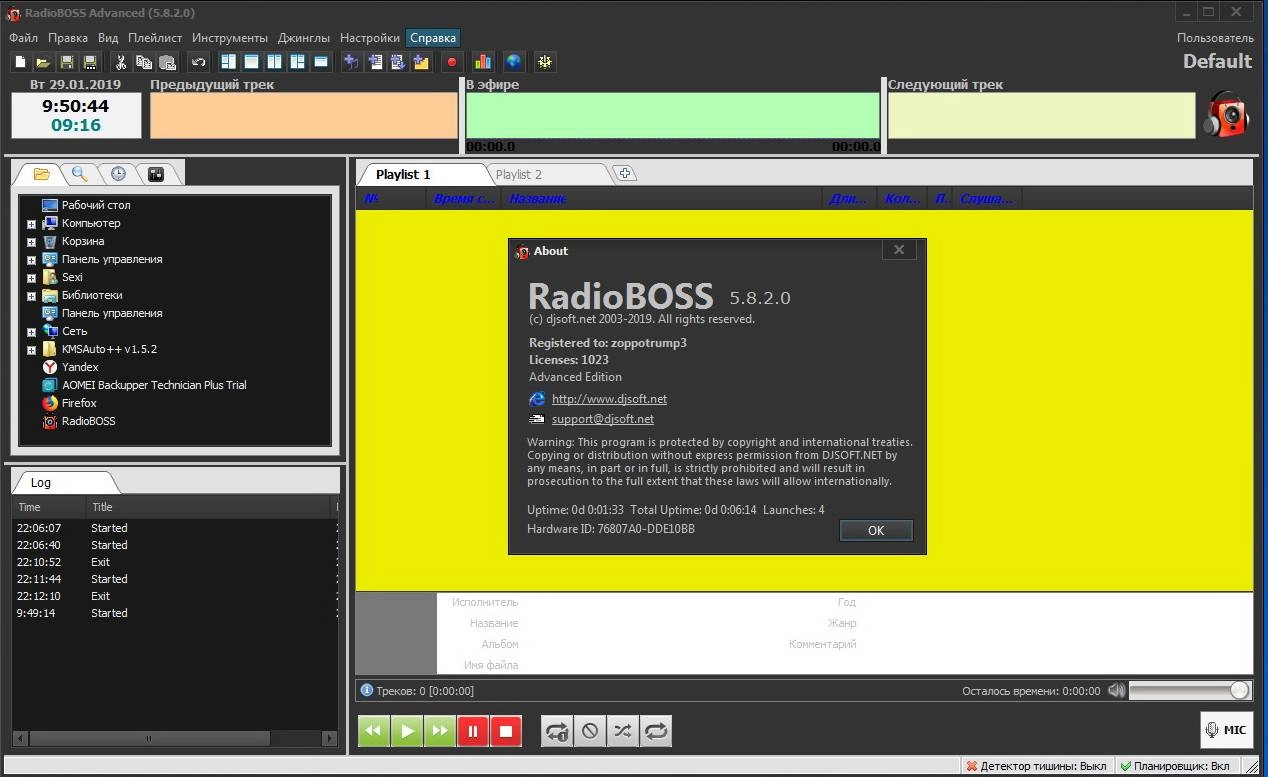Close the About dialog with X

point(899,250)
